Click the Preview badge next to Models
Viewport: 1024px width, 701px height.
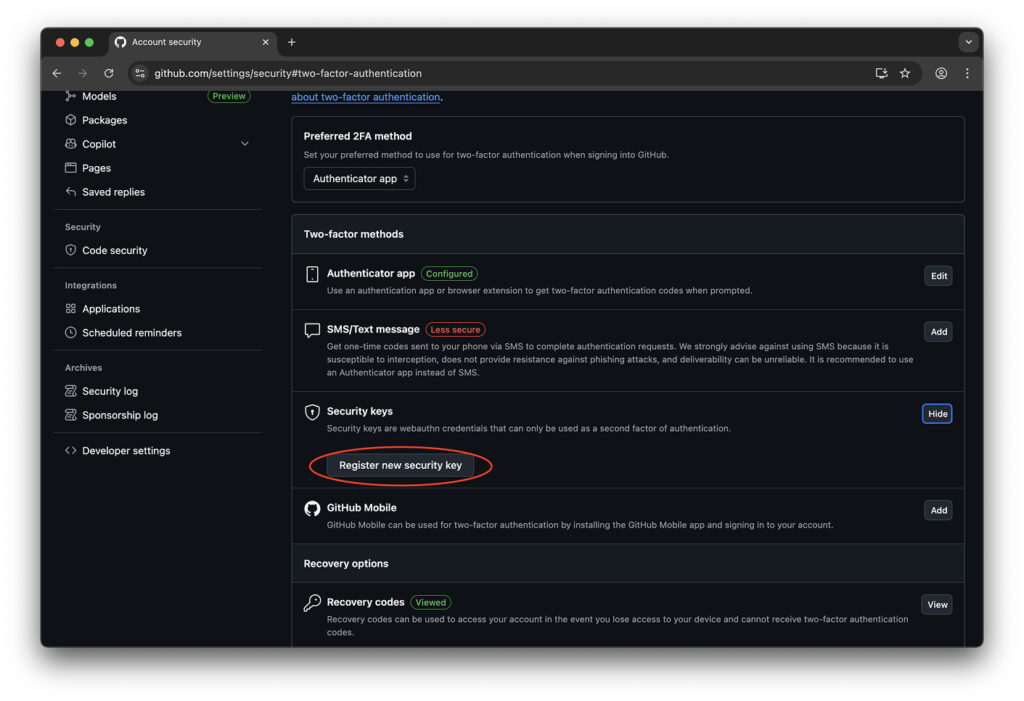(229, 96)
